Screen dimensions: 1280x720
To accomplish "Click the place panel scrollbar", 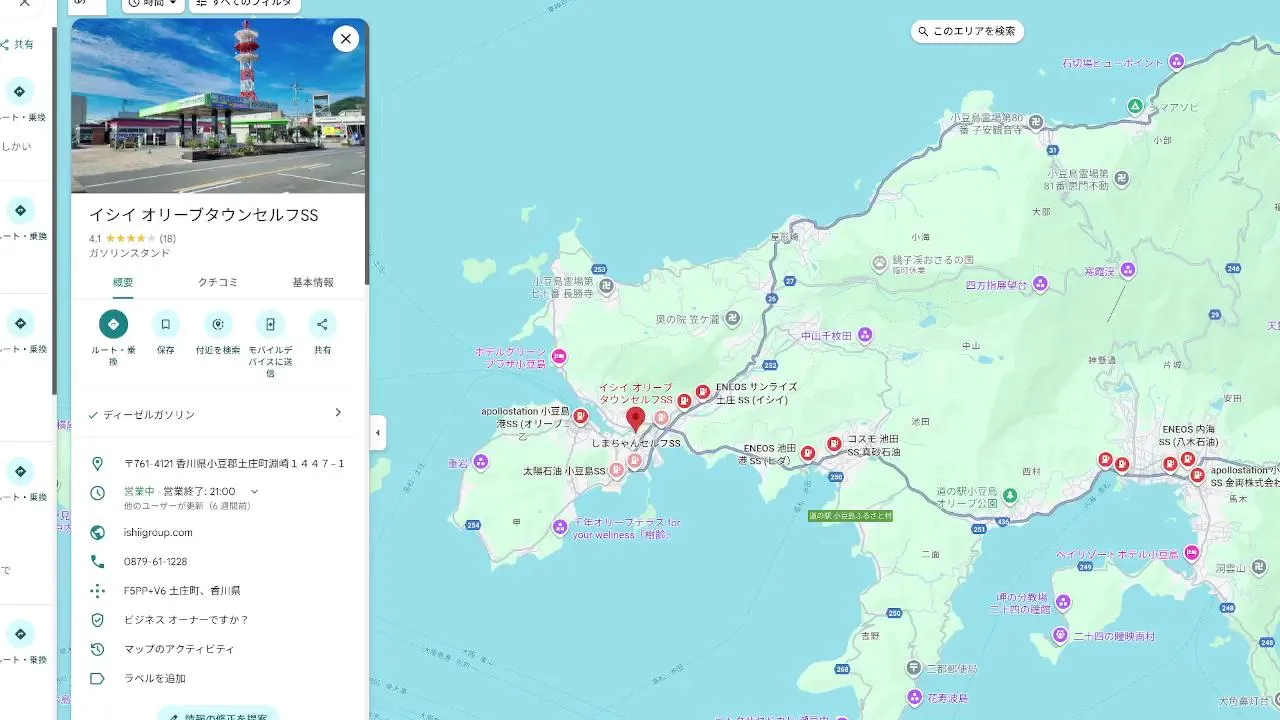I will point(367,150).
